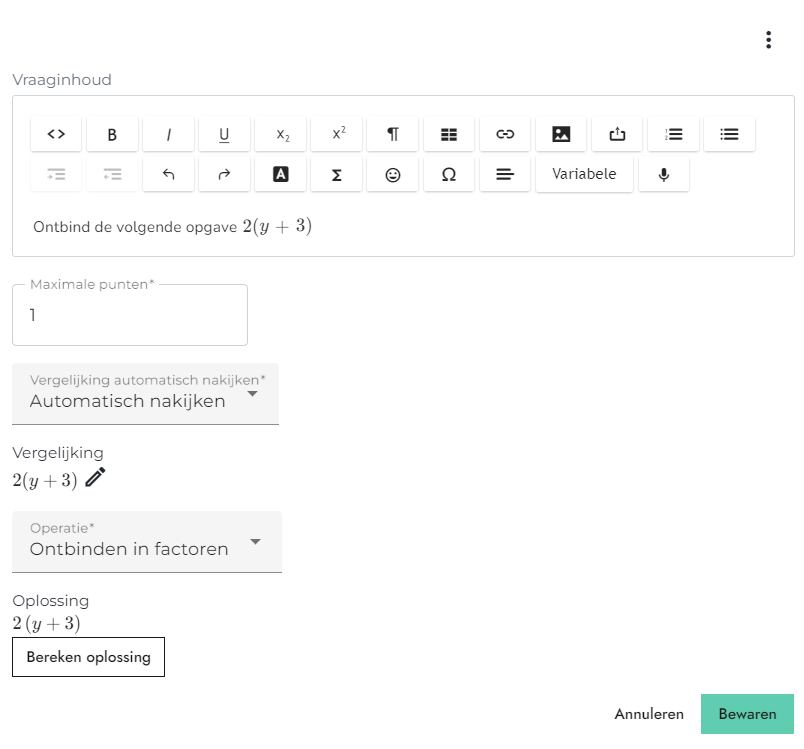Edit the Vergelijking with pencil icon
The width and height of the screenshot is (804, 749).
click(x=95, y=477)
